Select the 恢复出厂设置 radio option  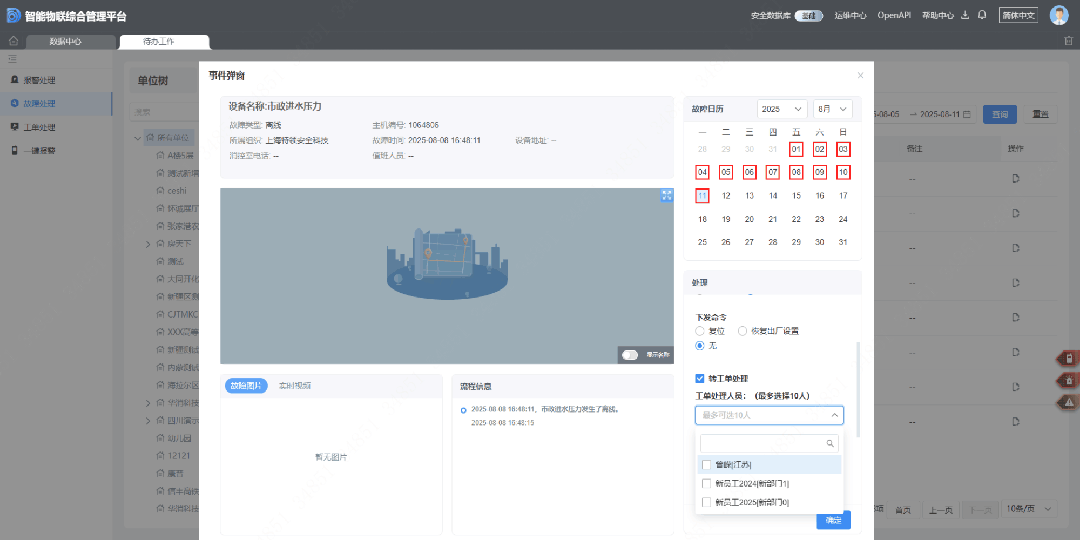pyautogui.click(x=742, y=331)
